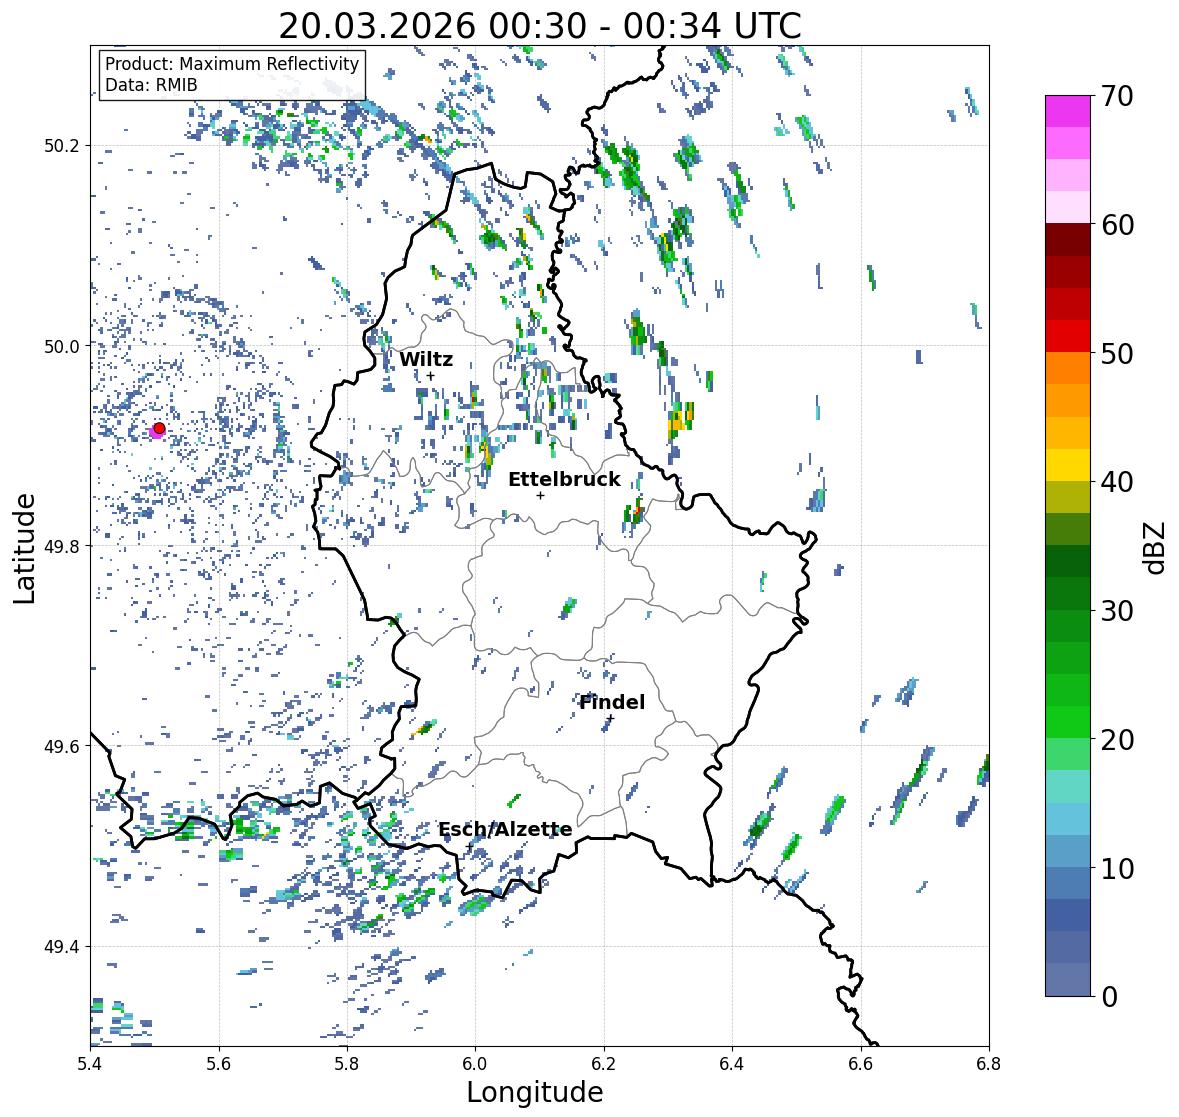The width and height of the screenshot is (1179, 1117).
Task: Click the longitude tick label 5.6
Action: tap(219, 1063)
